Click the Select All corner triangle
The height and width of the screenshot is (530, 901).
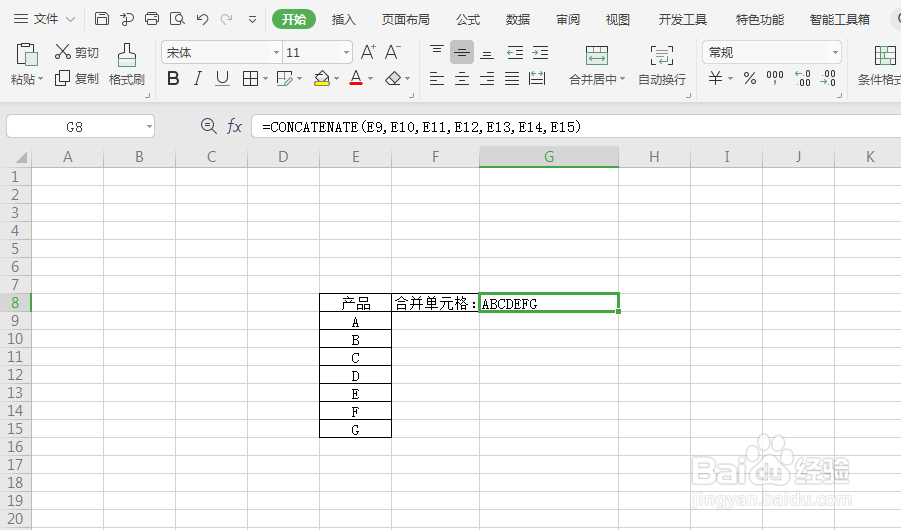[21, 157]
